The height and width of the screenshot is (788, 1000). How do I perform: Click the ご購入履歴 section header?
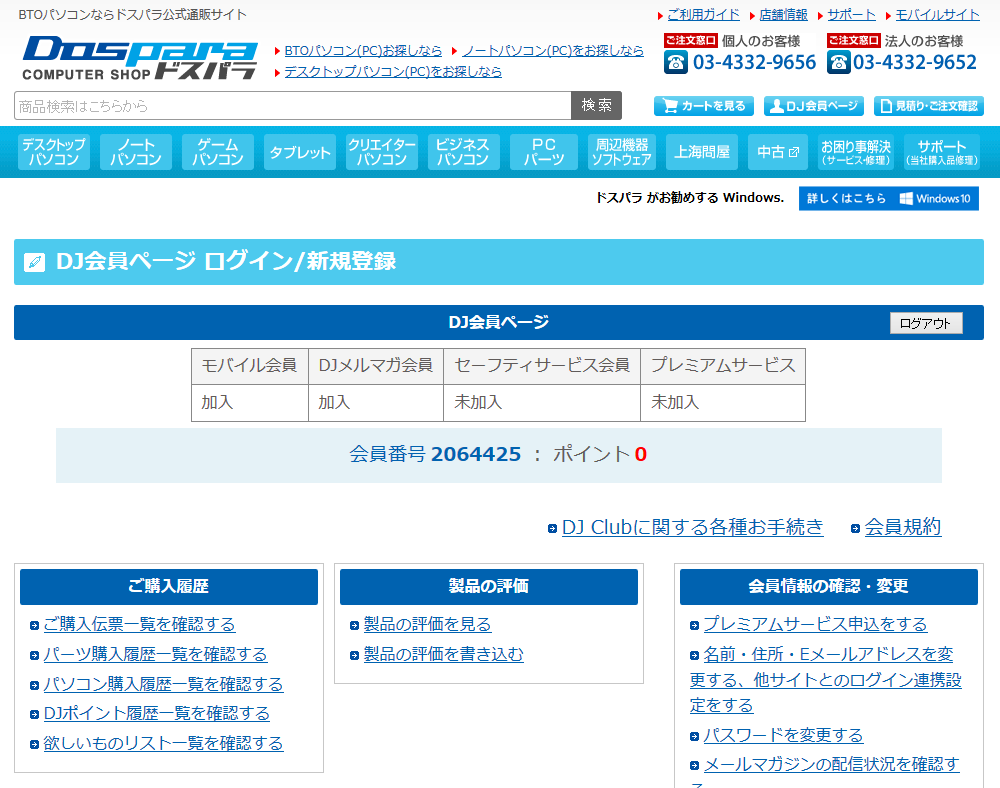point(169,587)
